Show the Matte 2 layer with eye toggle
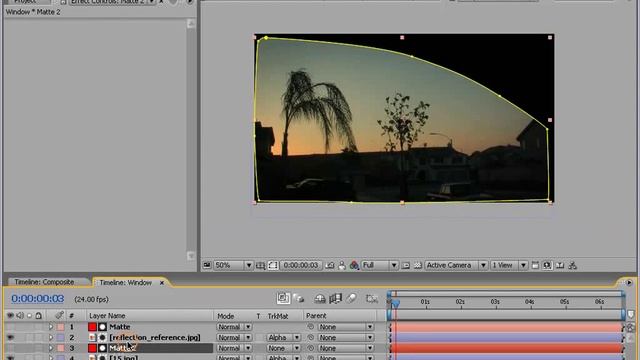 (x=10, y=348)
